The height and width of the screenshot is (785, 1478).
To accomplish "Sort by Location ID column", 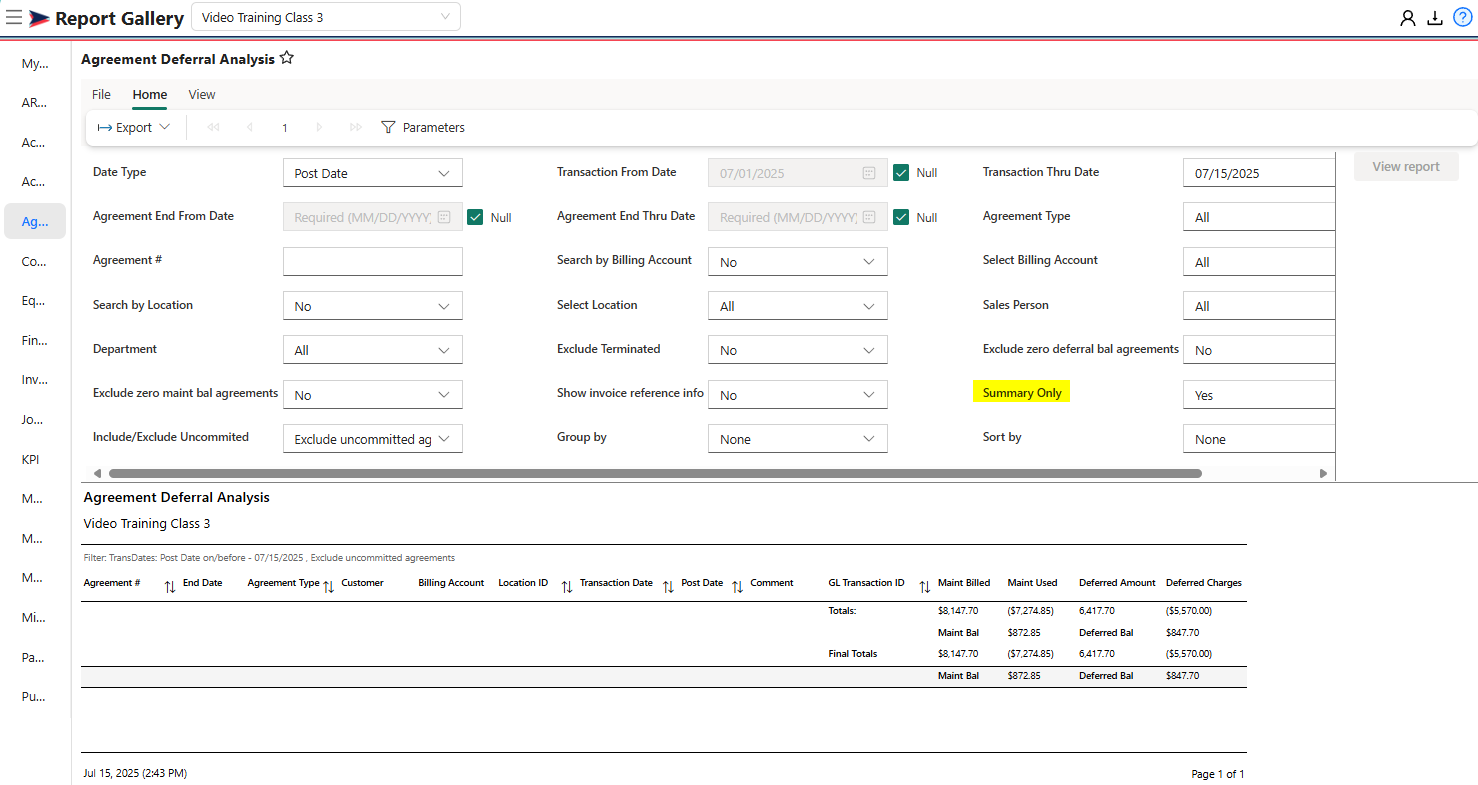I will coord(567,587).
